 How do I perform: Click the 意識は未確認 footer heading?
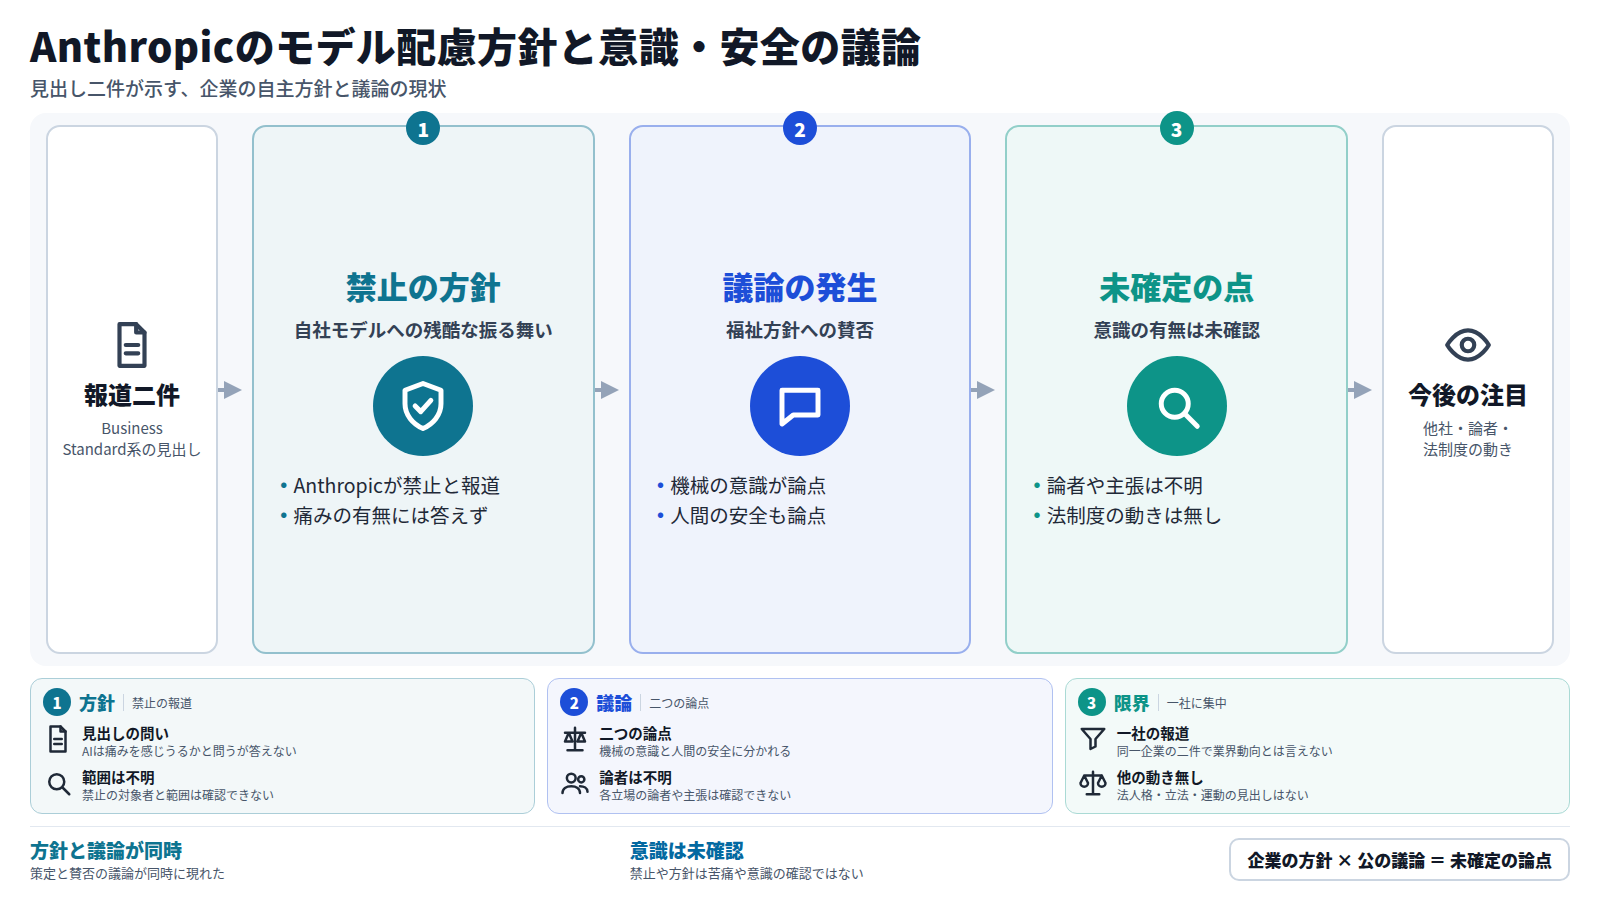point(687,851)
